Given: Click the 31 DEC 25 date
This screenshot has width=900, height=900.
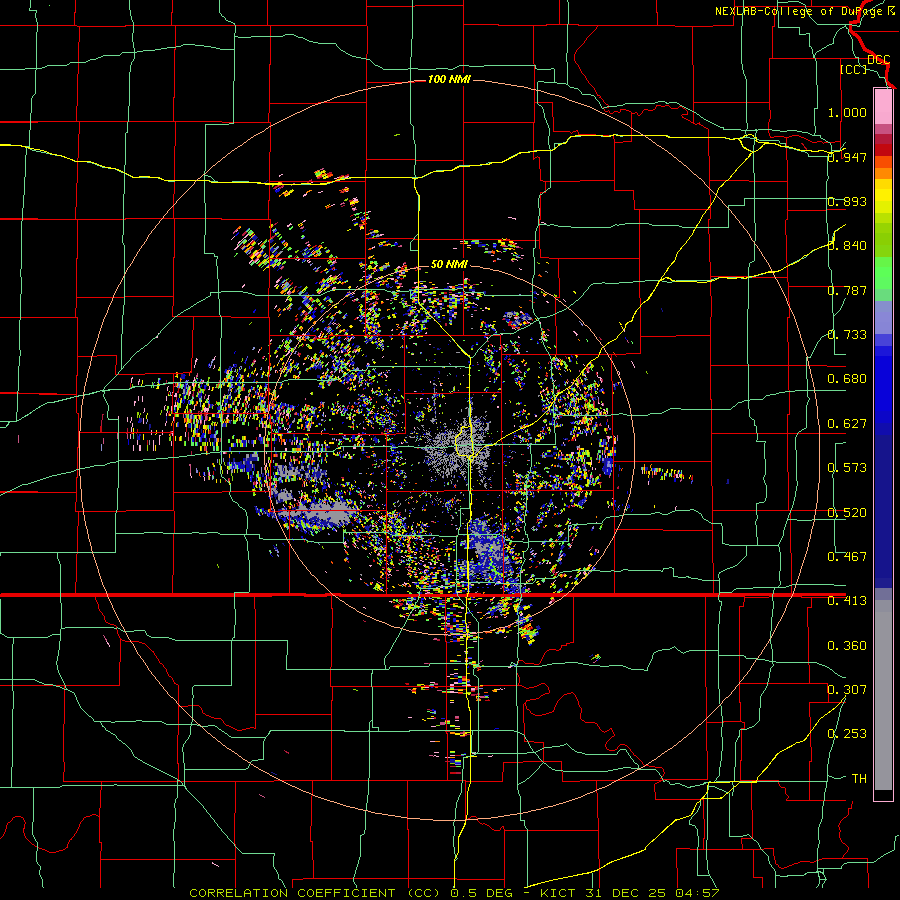Looking at the screenshot, I should pyautogui.click(x=626, y=893).
